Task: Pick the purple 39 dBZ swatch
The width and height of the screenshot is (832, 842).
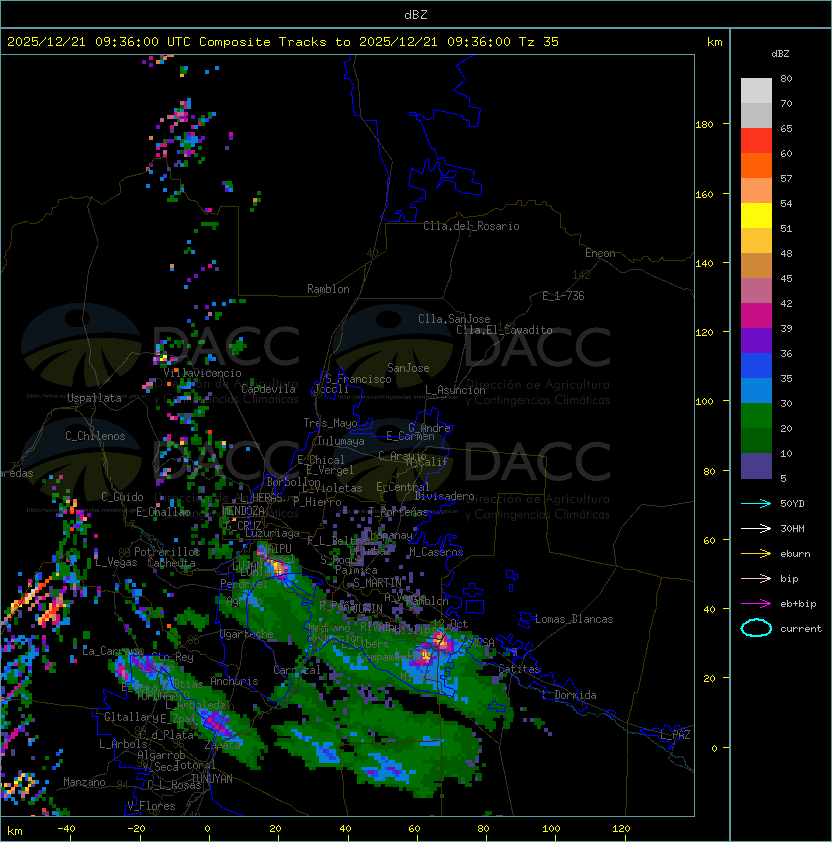Action: [756, 341]
